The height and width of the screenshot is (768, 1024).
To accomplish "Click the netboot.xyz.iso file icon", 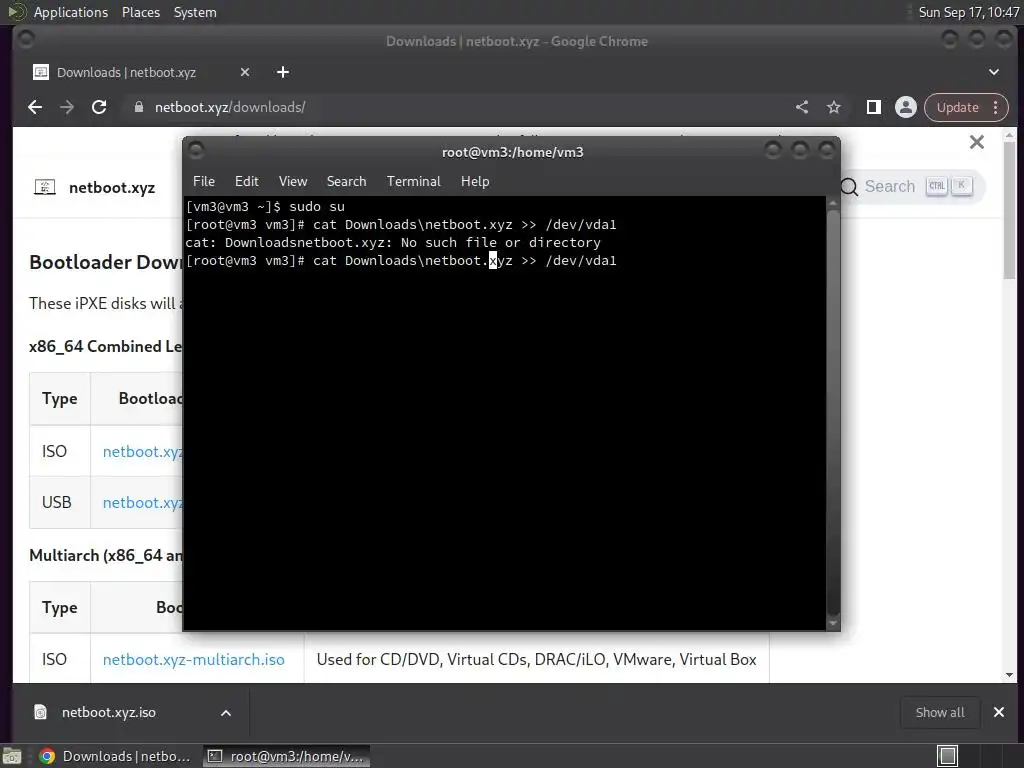I will coord(40,712).
